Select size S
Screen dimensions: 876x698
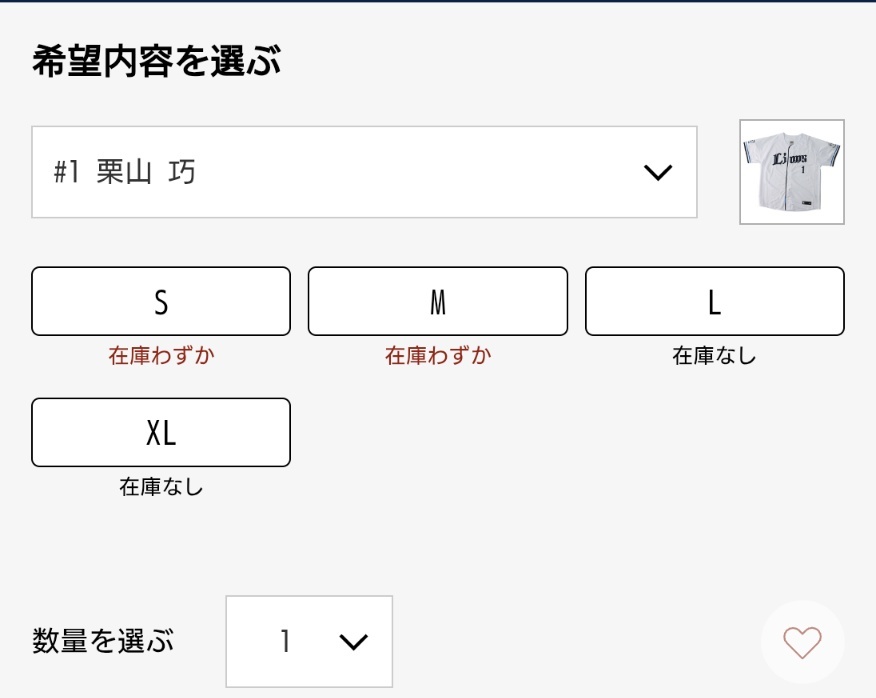tap(161, 301)
